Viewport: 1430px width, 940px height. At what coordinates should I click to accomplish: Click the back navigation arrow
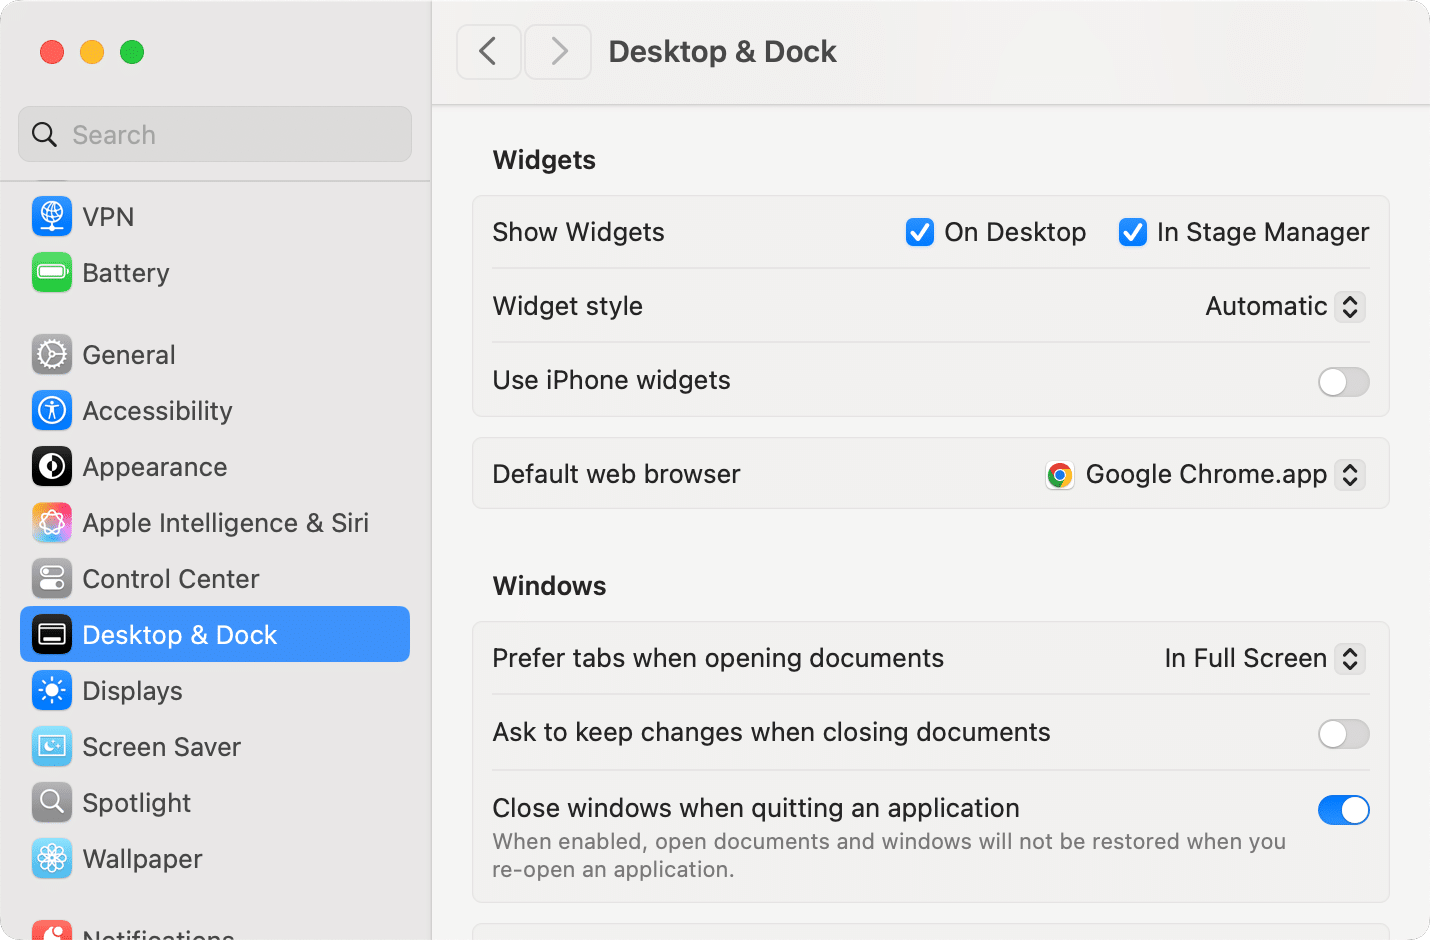coord(488,51)
